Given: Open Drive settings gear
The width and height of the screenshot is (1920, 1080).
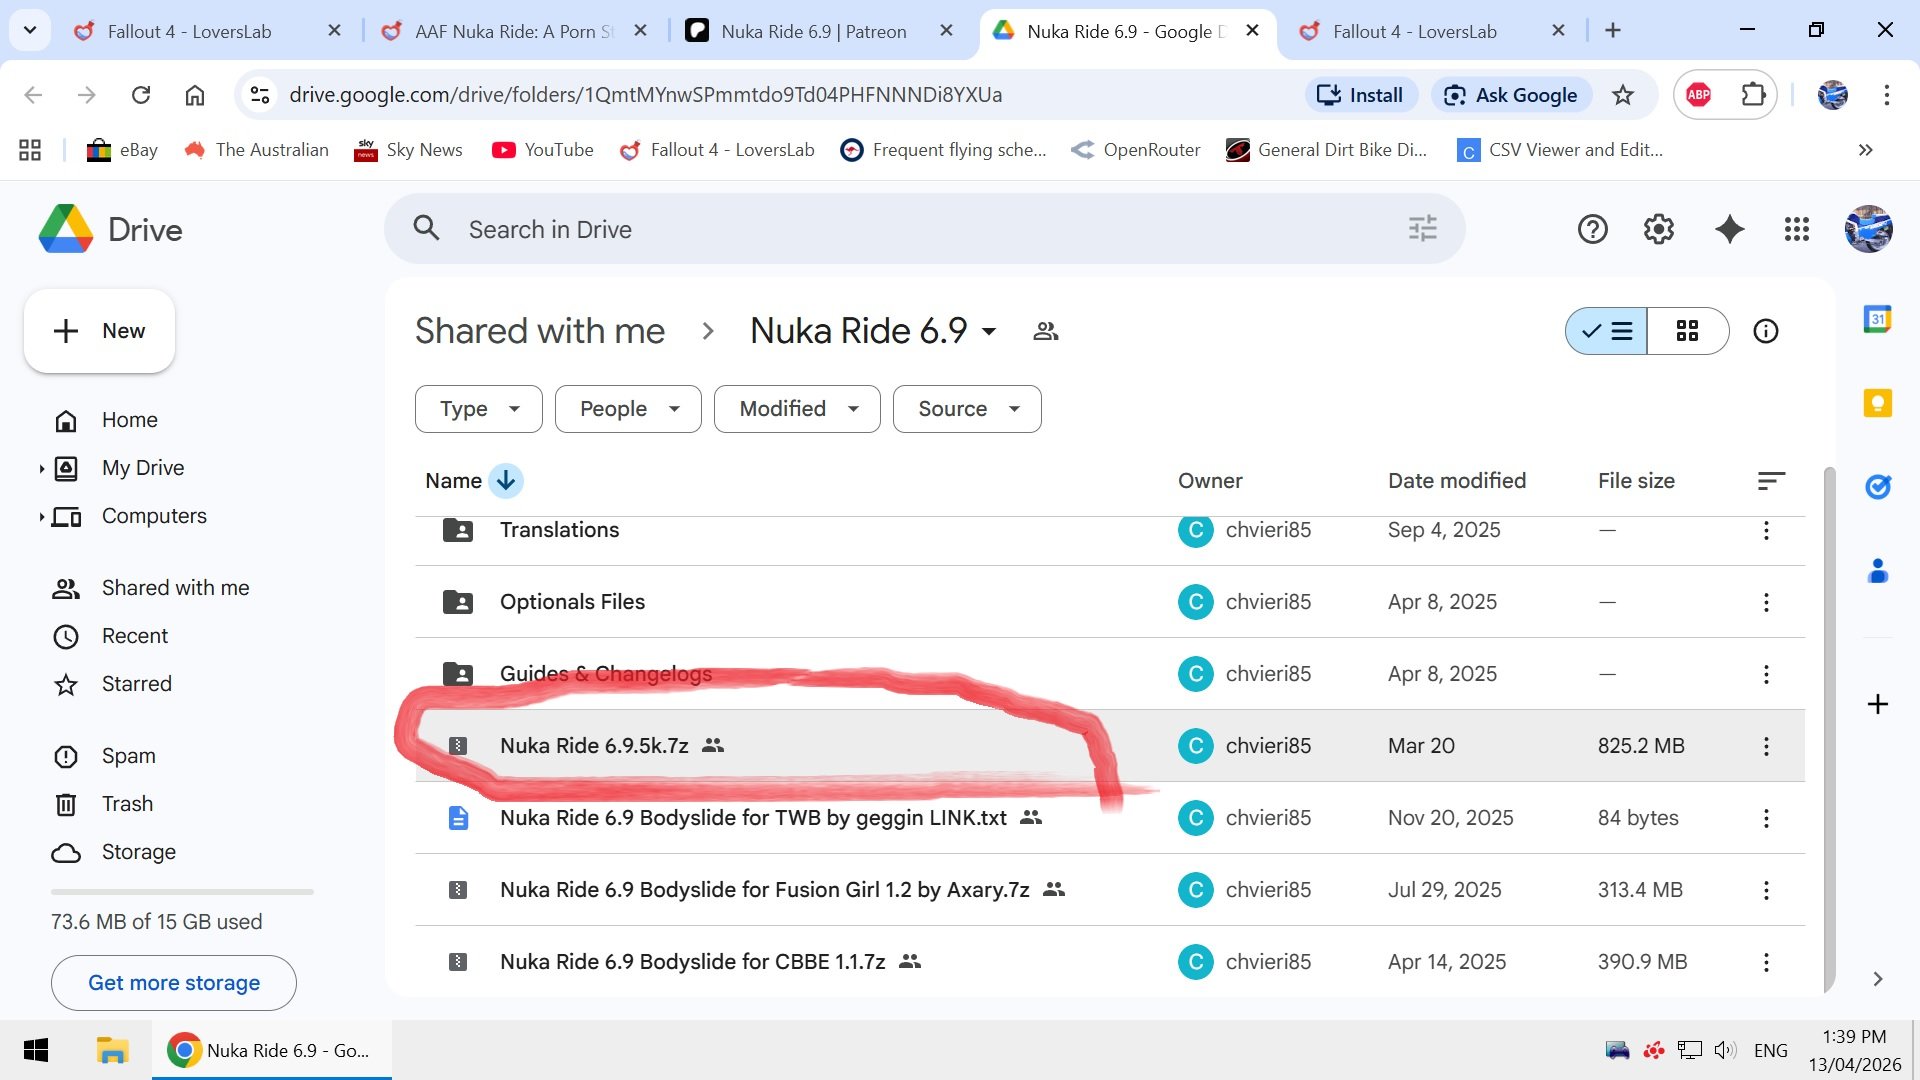Looking at the screenshot, I should (1659, 230).
